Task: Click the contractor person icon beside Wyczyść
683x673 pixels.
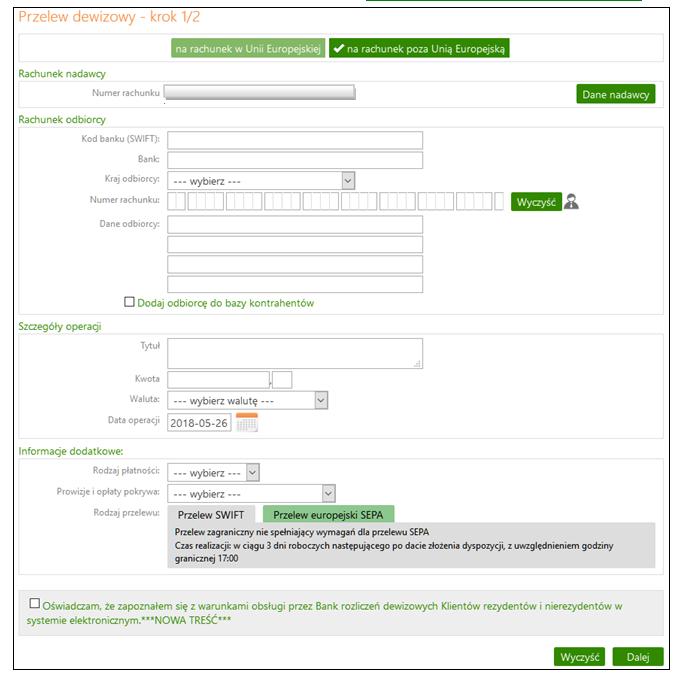Action: [571, 202]
